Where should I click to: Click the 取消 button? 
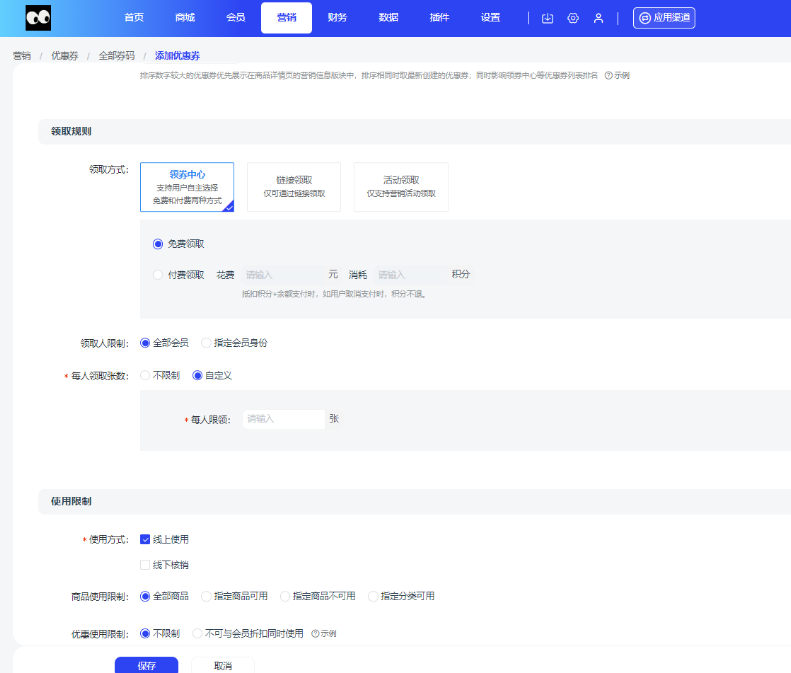[x=222, y=665]
